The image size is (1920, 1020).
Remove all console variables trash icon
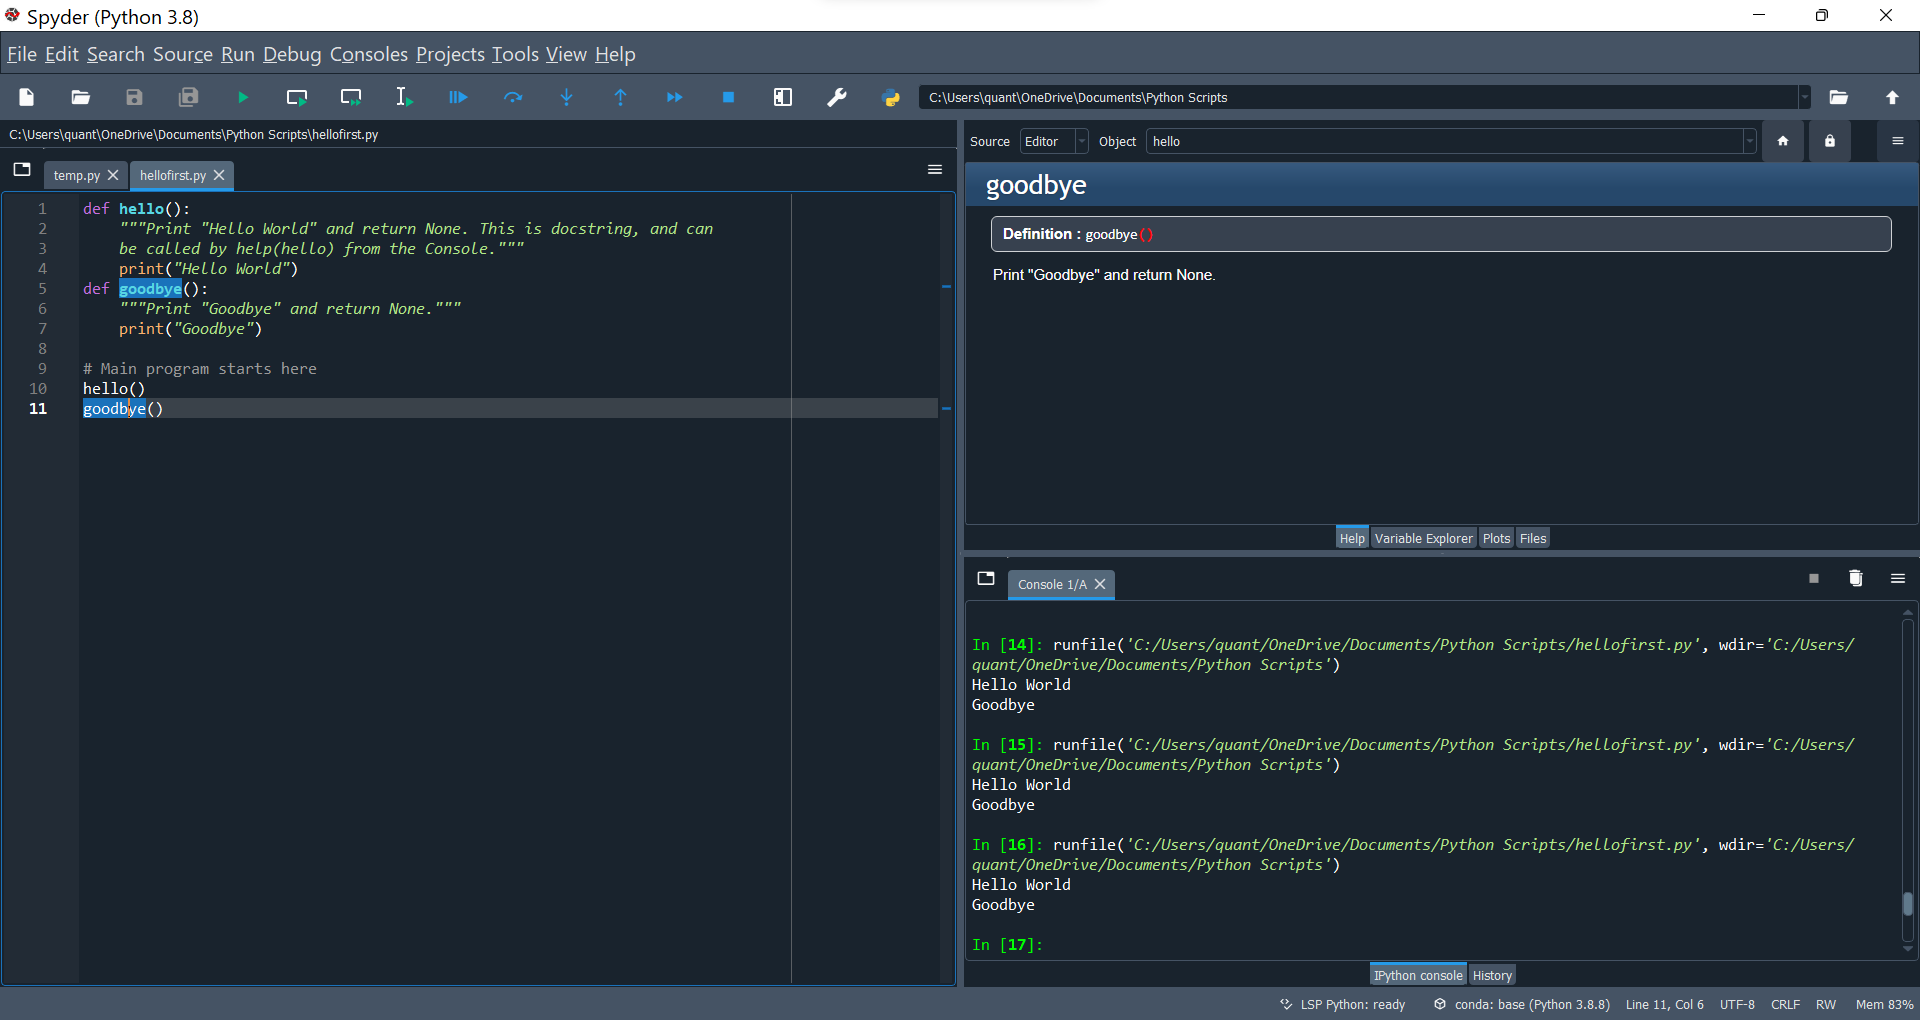(1856, 578)
